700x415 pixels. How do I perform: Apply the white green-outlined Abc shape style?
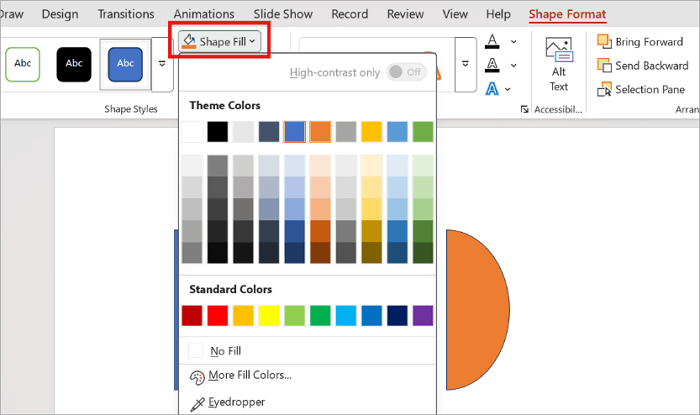tap(23, 64)
